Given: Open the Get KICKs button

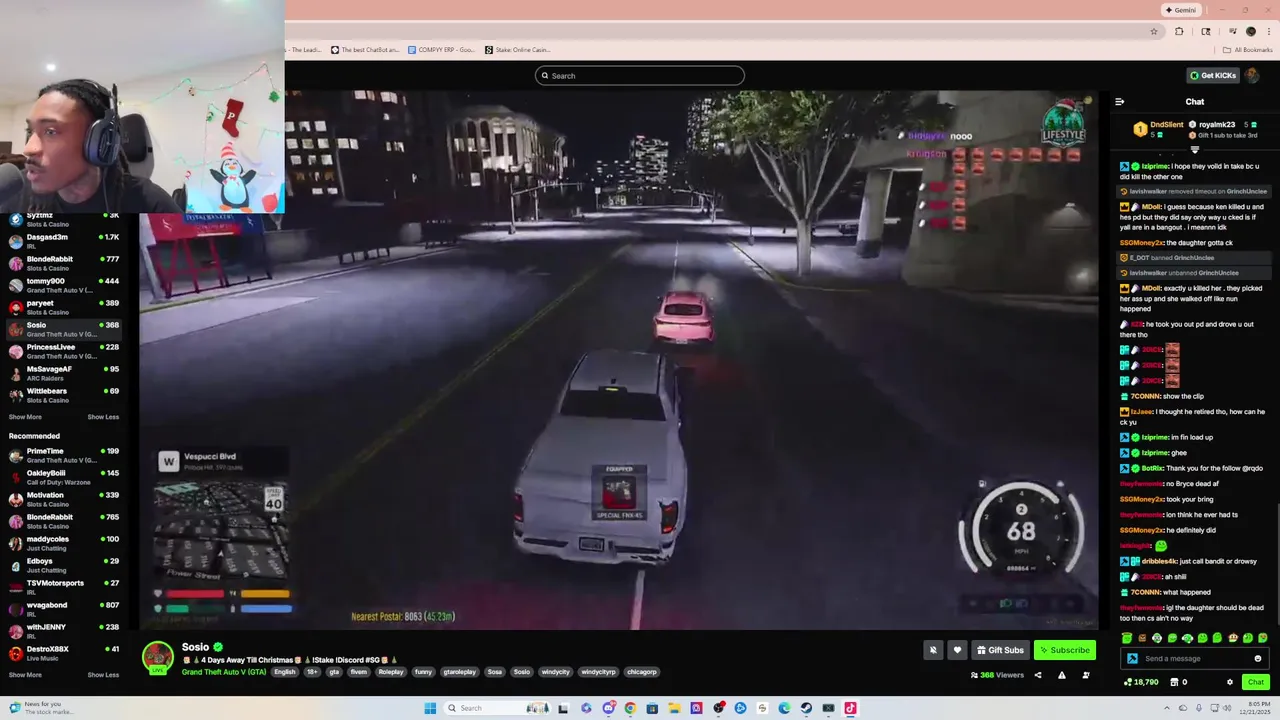Looking at the screenshot, I should point(1212,76).
